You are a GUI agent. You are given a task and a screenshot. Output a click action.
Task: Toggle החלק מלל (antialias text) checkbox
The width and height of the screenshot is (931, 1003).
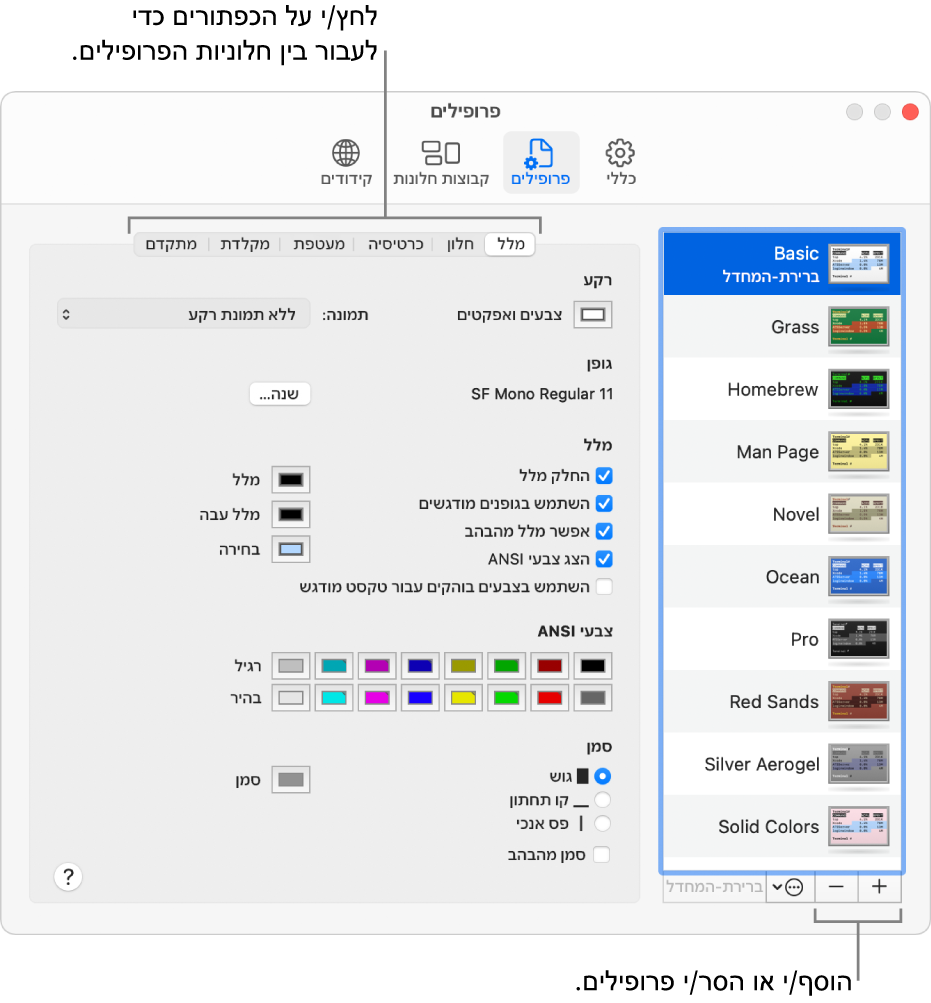point(604,475)
